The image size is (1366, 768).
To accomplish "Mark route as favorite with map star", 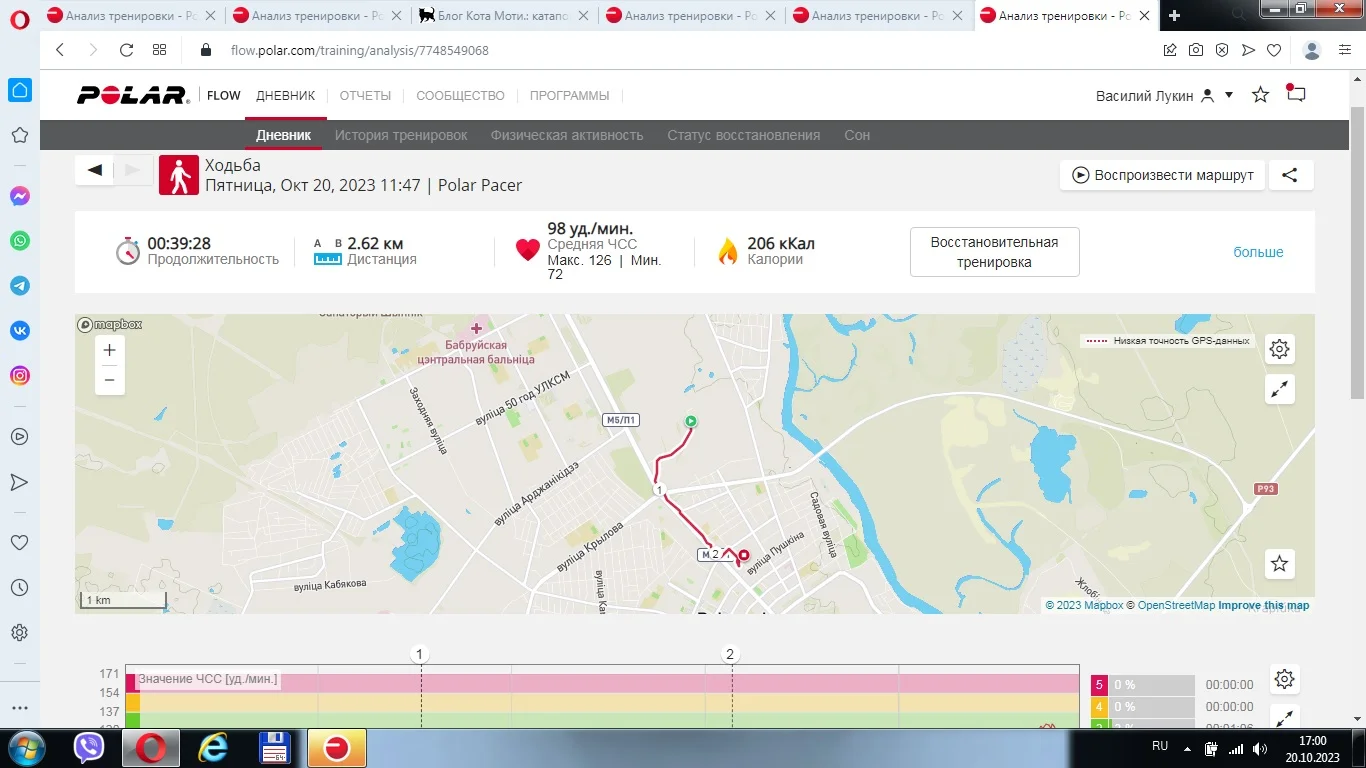I will (1280, 564).
